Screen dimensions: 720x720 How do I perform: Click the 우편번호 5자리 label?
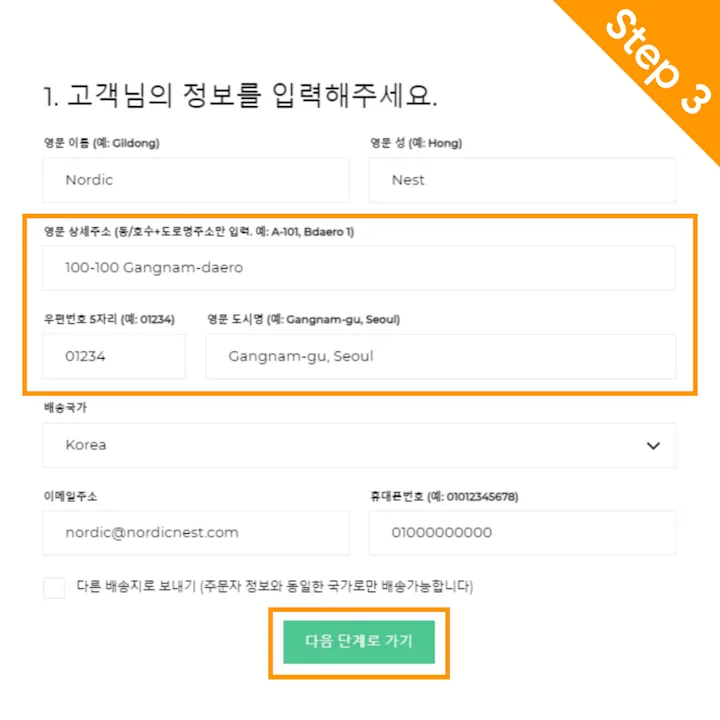109,320
